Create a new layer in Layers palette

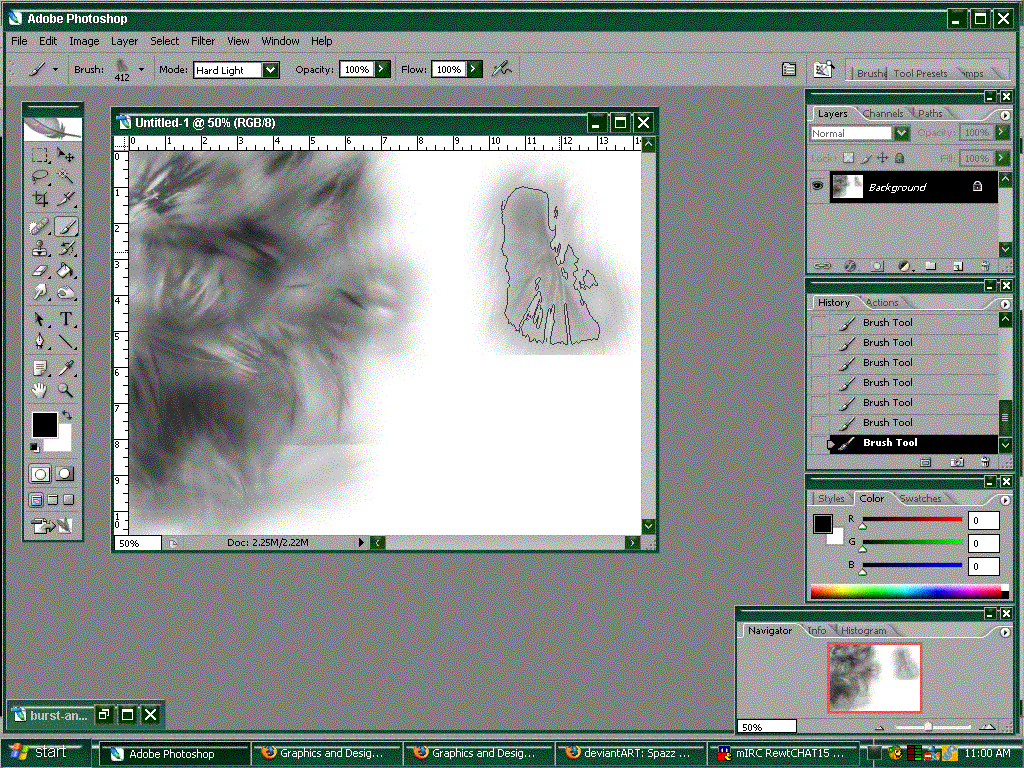(x=957, y=266)
